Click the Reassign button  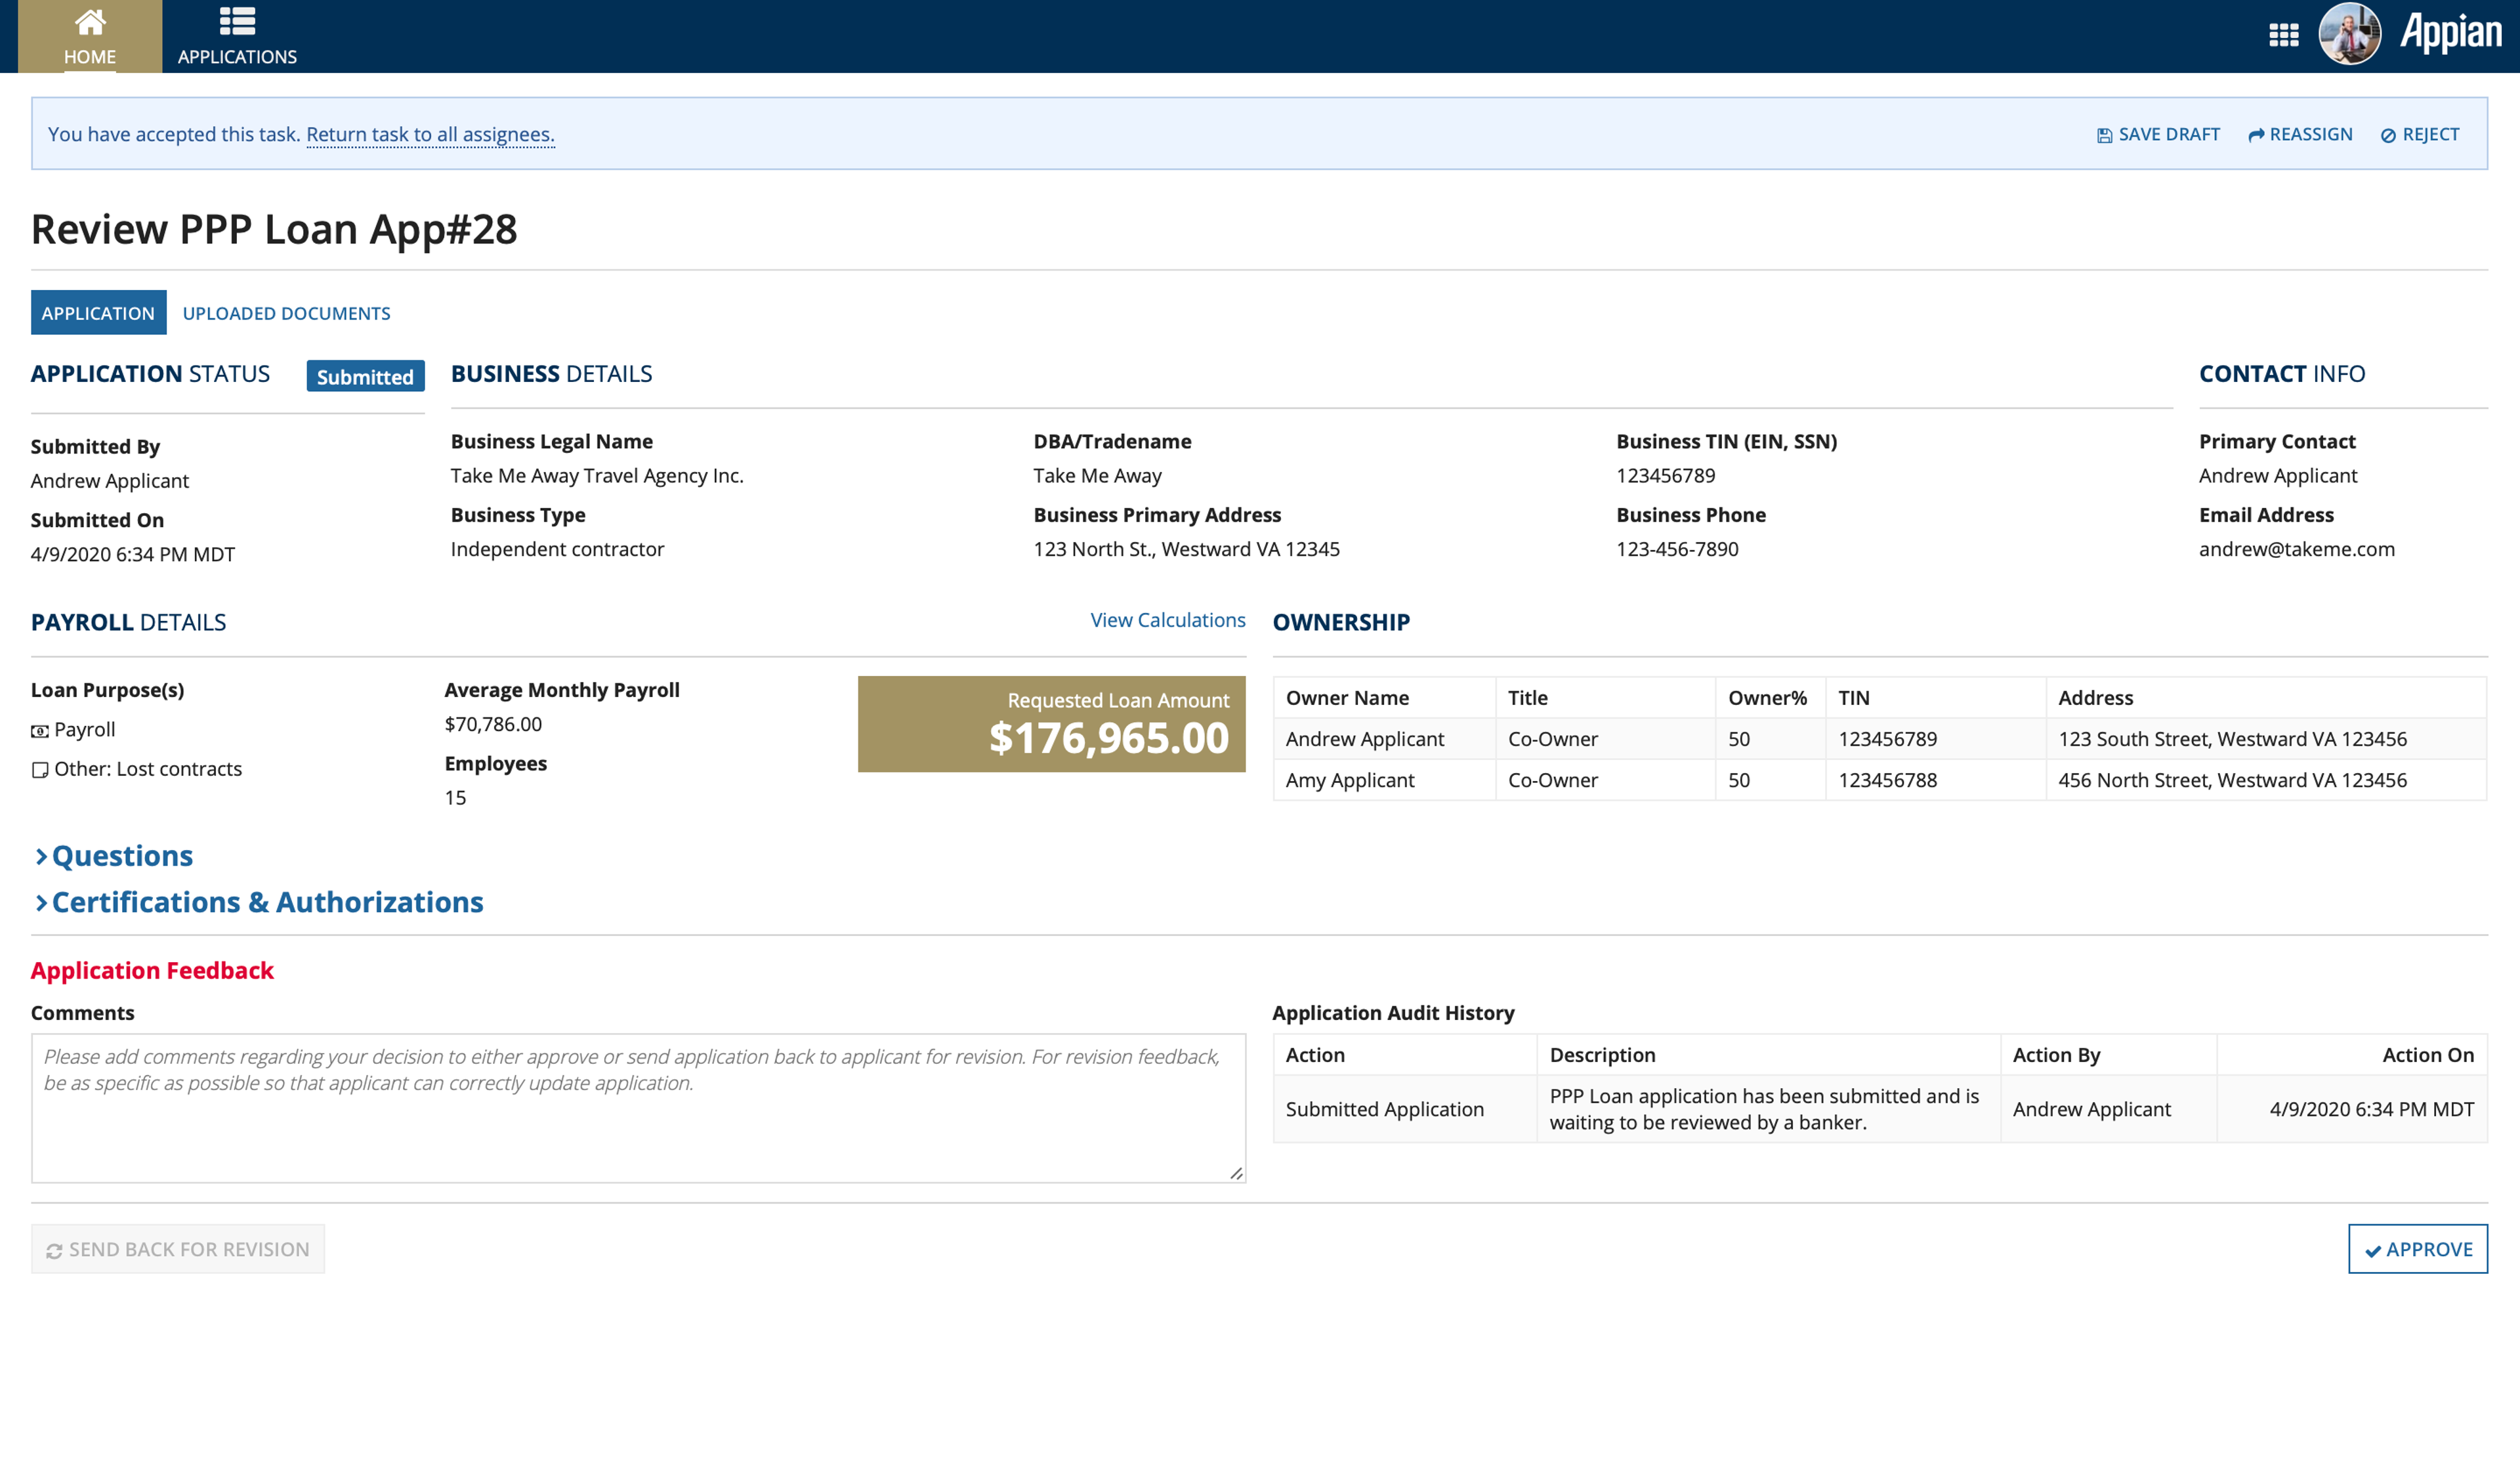coord(2300,134)
